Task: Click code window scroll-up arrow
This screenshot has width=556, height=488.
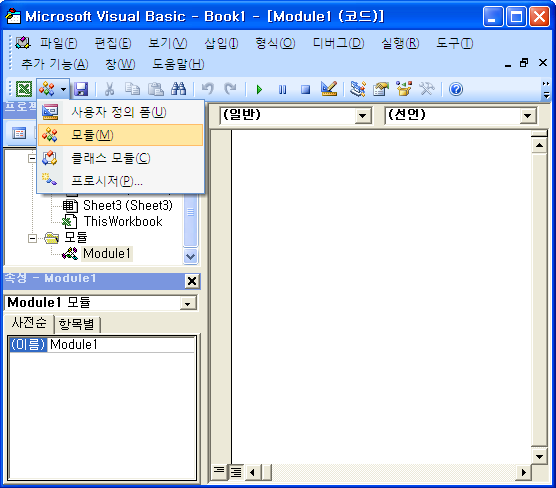Action: point(539,145)
